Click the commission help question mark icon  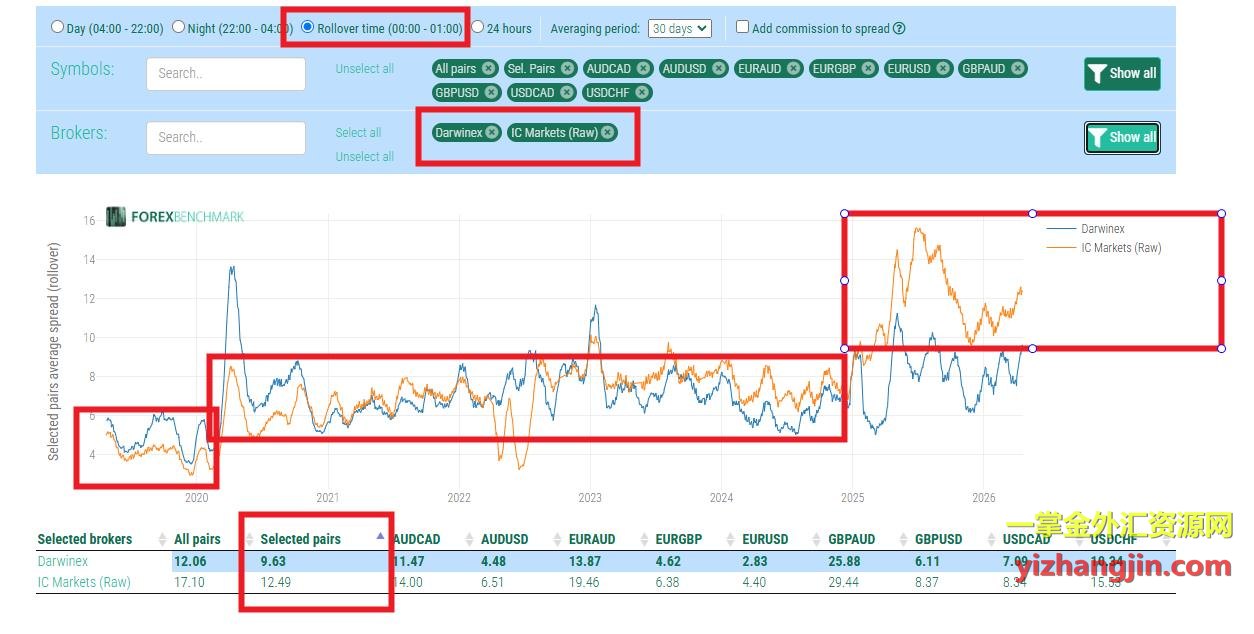pos(899,29)
